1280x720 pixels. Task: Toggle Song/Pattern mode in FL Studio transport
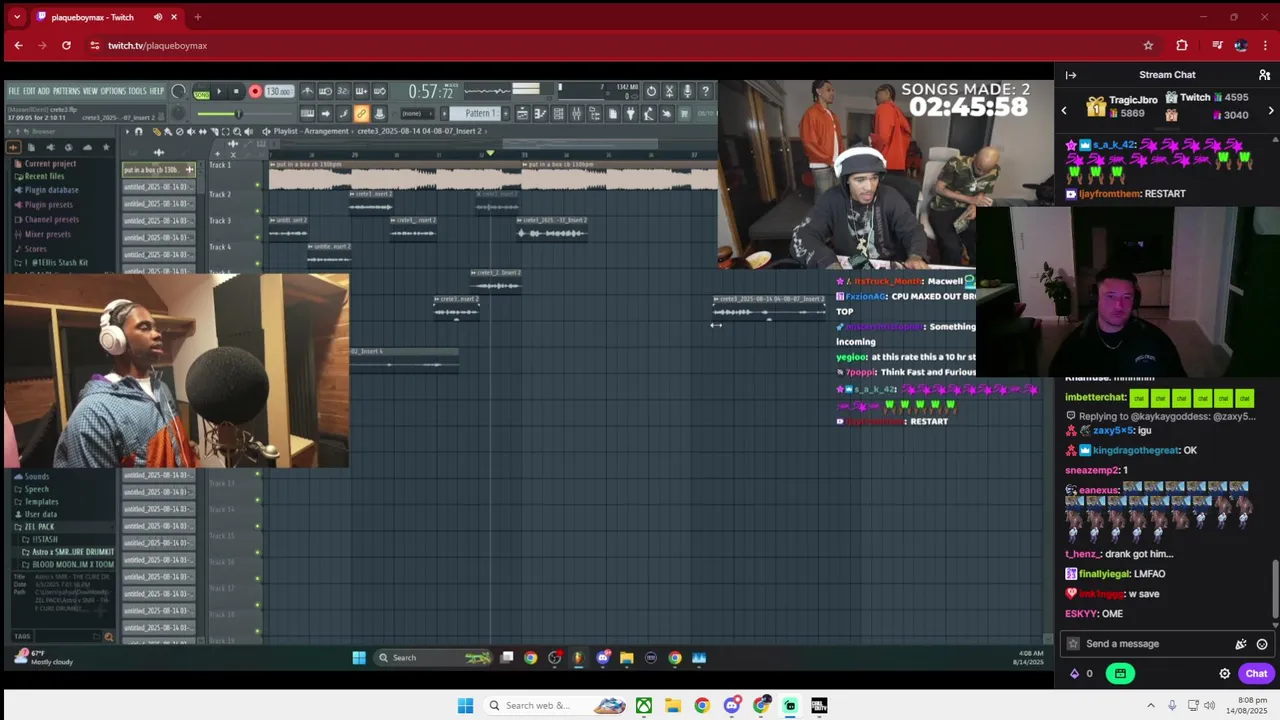pos(202,93)
